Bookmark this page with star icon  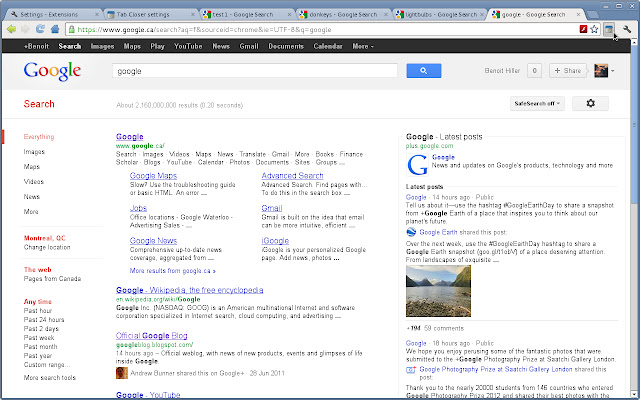pyautogui.click(x=594, y=29)
